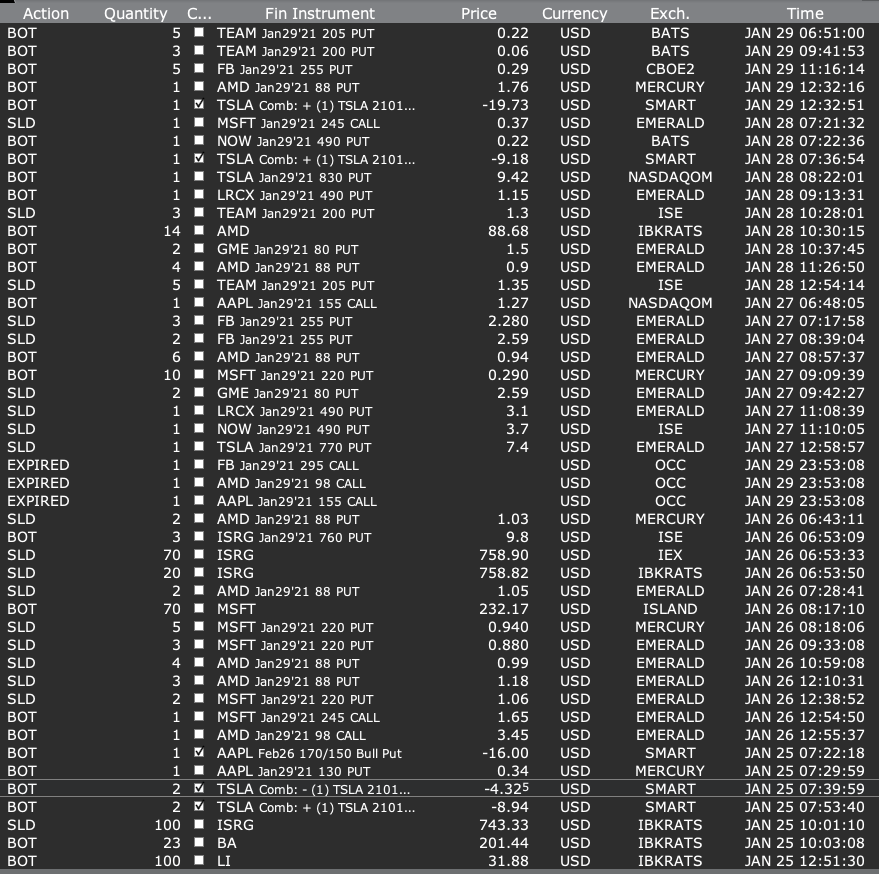Select MSFT Jan29'21 220 PUT sold at 0.940
879x874 pixels.
pyautogui.click(x=295, y=627)
